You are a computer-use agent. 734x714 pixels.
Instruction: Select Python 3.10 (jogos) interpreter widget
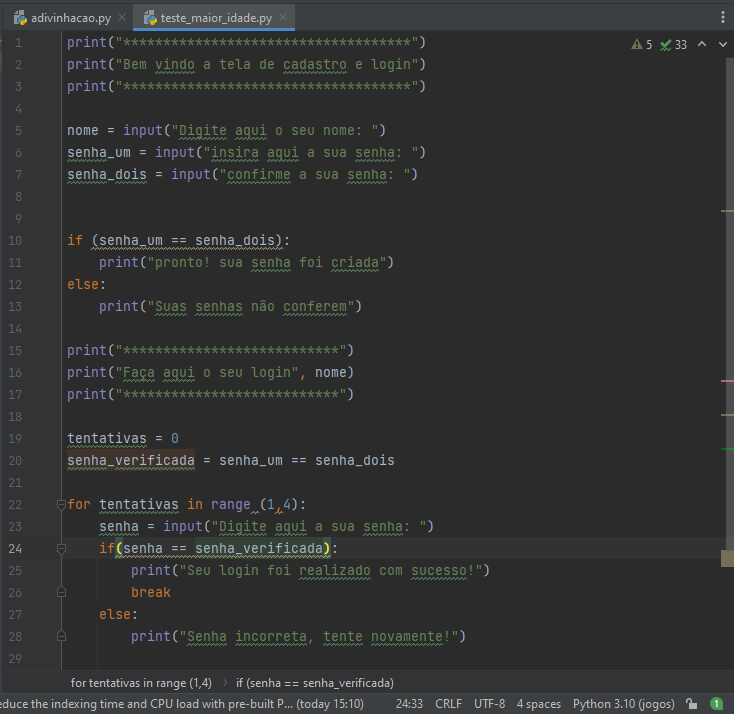[x=624, y=704]
